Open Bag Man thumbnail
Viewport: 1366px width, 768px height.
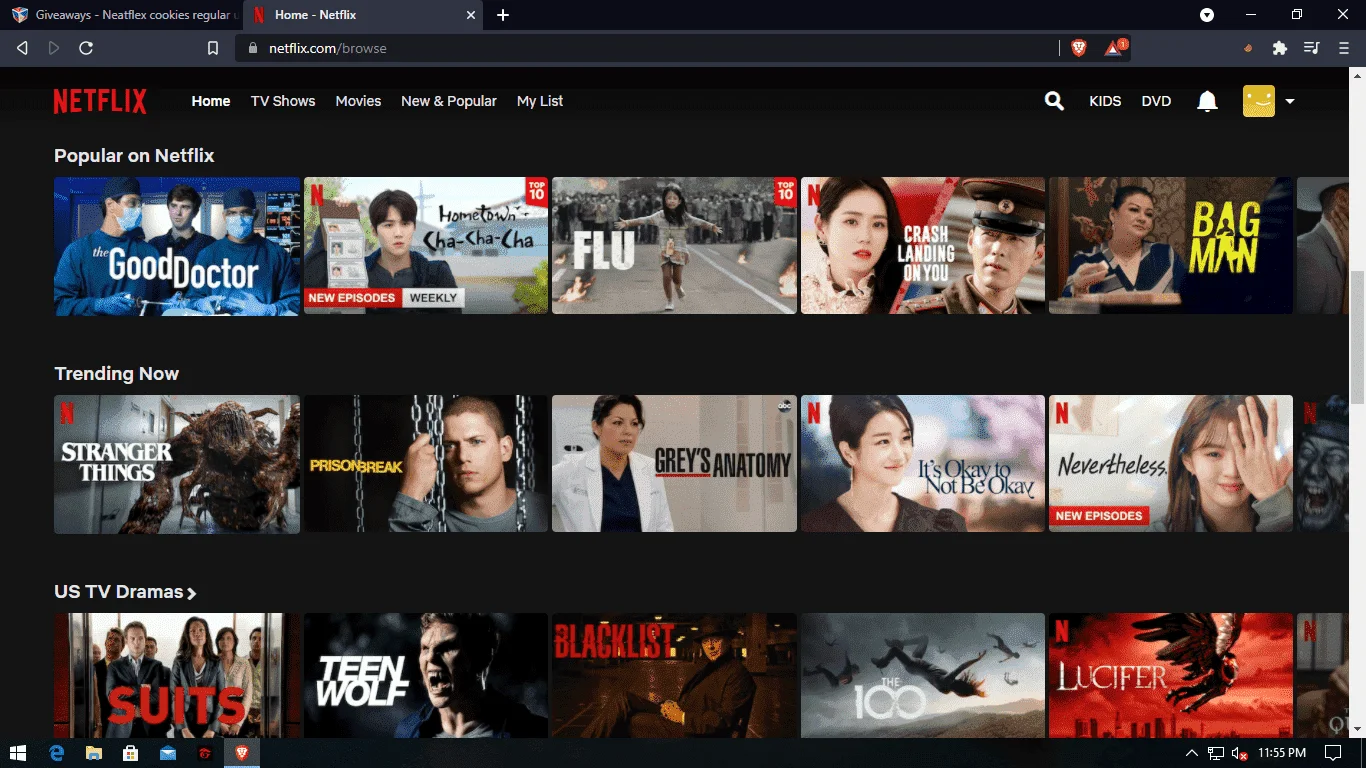click(x=1171, y=246)
